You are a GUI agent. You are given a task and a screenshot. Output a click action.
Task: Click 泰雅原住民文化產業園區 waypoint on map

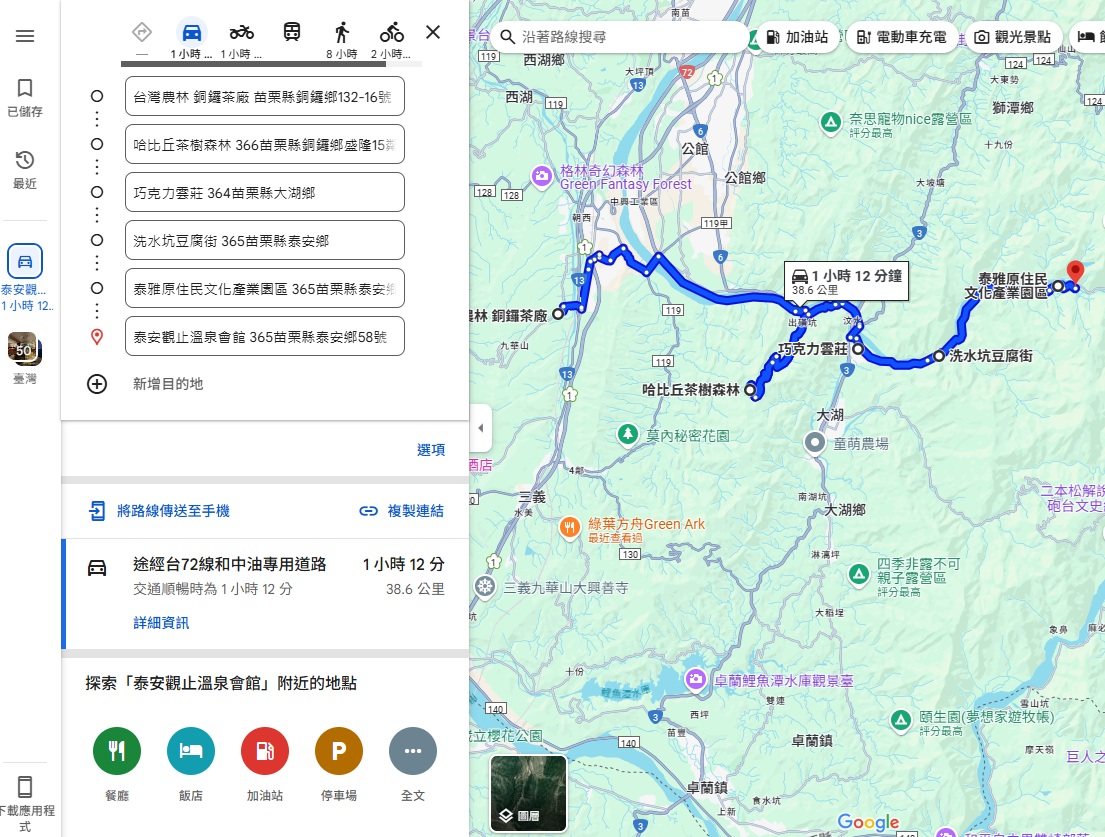[1057, 286]
